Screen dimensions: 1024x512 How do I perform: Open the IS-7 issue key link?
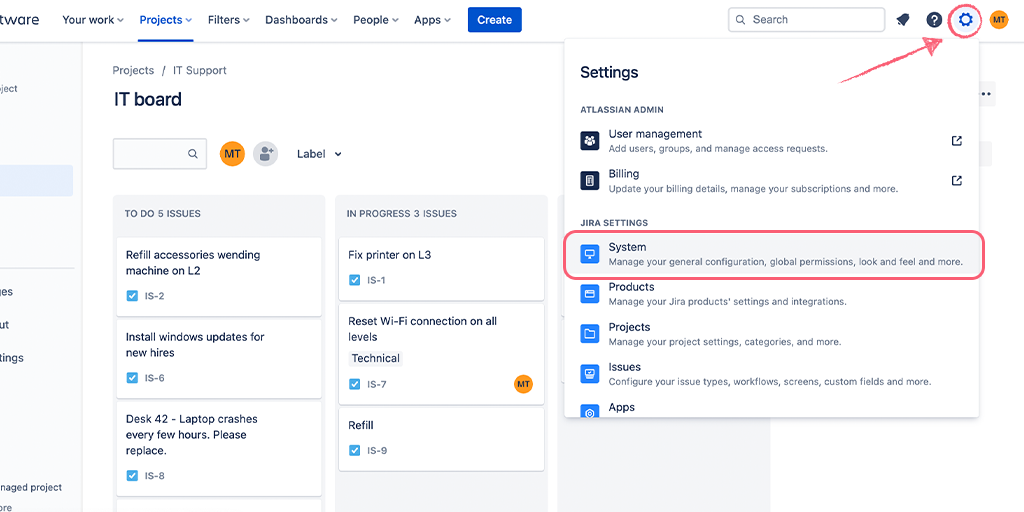click(x=377, y=384)
